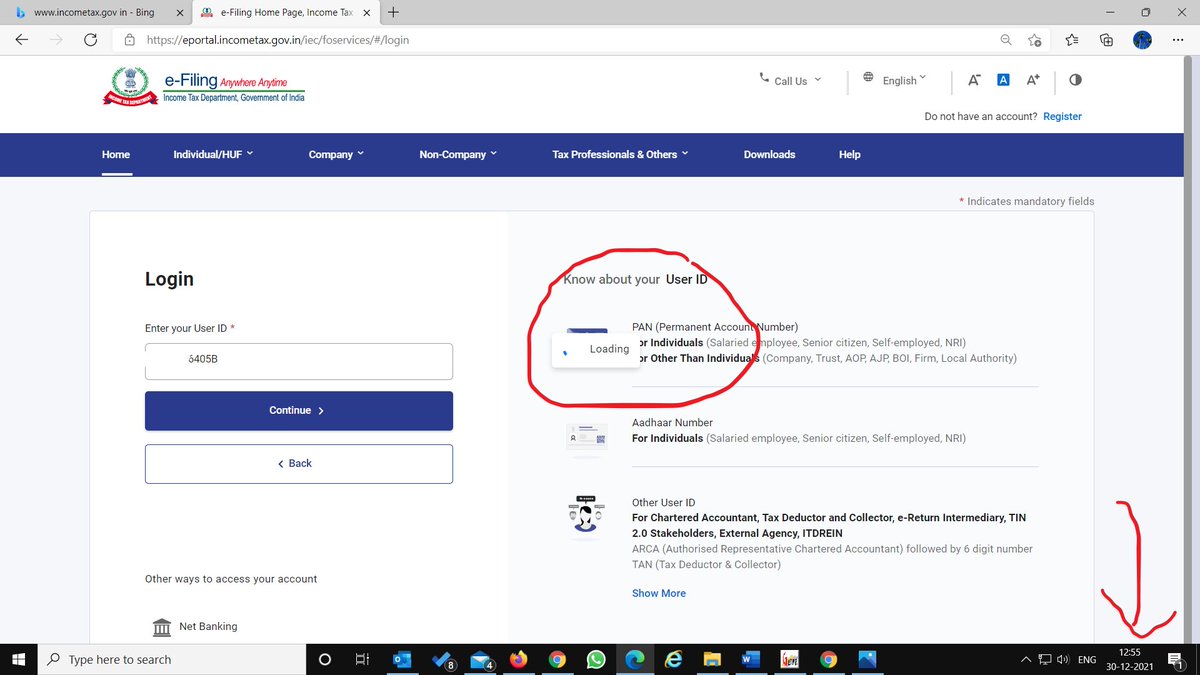Image resolution: width=1200 pixels, height=675 pixels.
Task: Open the volume control in system tray
Action: (x=1062, y=659)
